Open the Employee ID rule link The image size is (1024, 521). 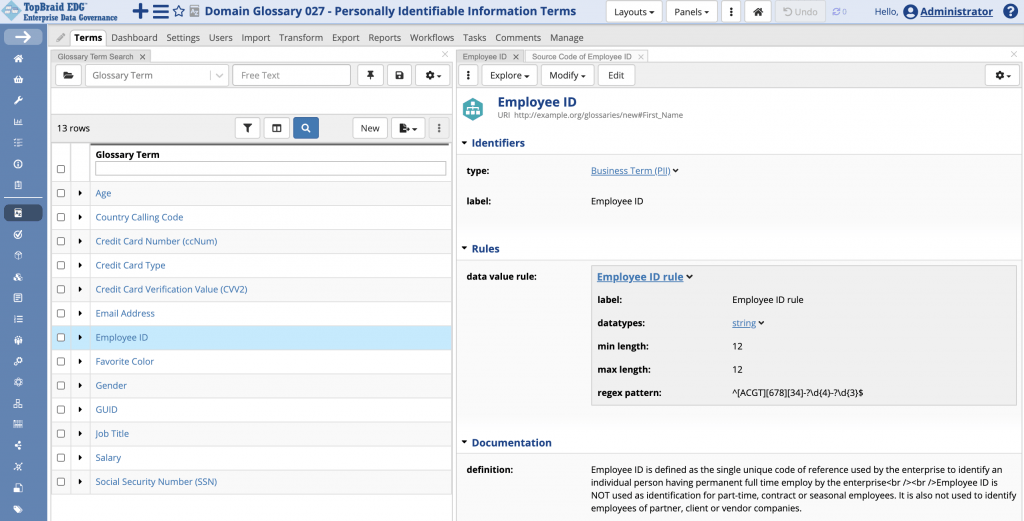click(x=640, y=277)
